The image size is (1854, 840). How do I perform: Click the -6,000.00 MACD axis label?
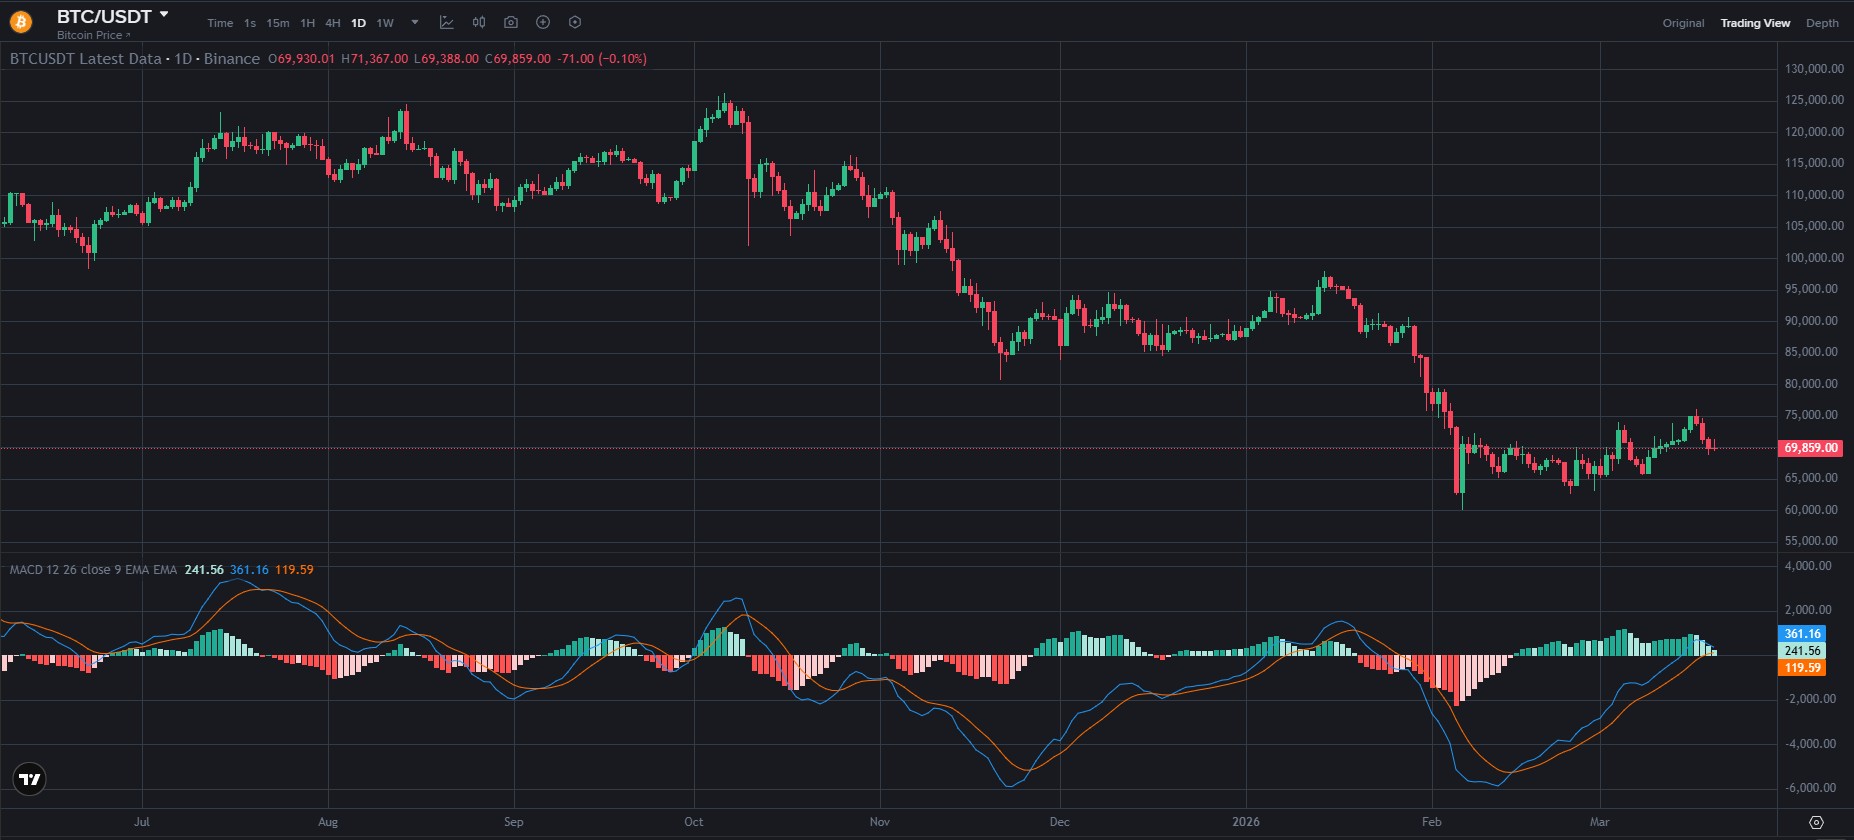point(1809,788)
